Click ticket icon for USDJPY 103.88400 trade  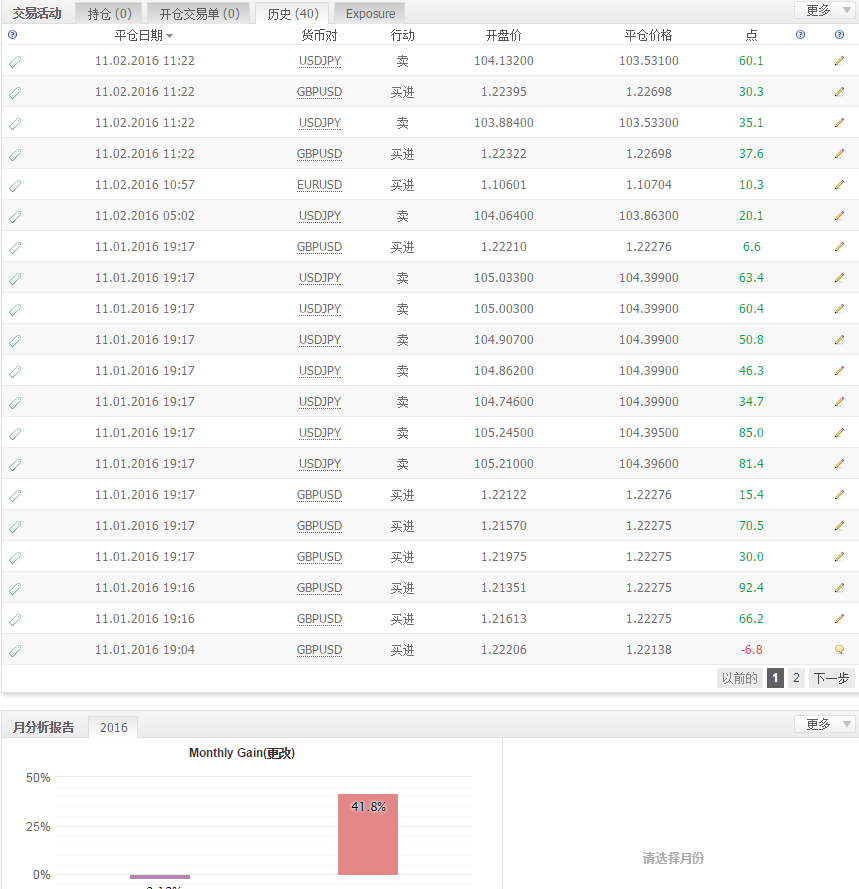pyautogui.click(x=15, y=124)
